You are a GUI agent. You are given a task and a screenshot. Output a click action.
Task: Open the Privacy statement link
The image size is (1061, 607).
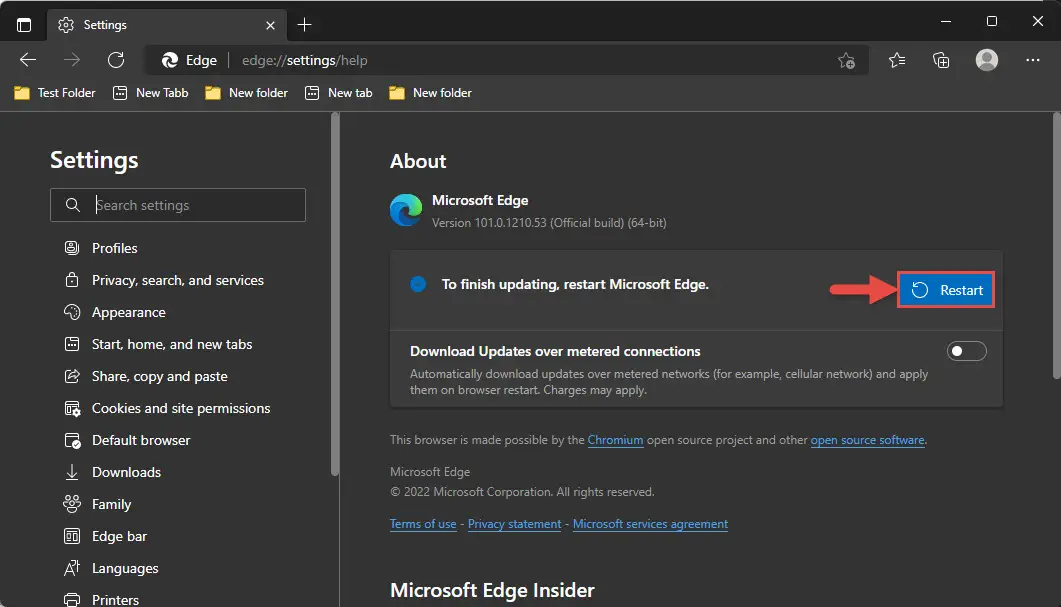(514, 524)
